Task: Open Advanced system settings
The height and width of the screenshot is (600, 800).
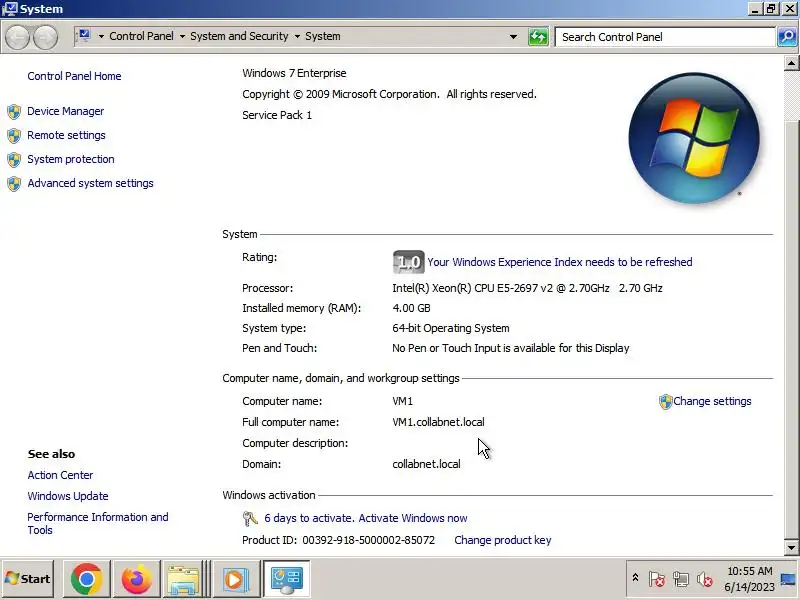Action: point(90,183)
